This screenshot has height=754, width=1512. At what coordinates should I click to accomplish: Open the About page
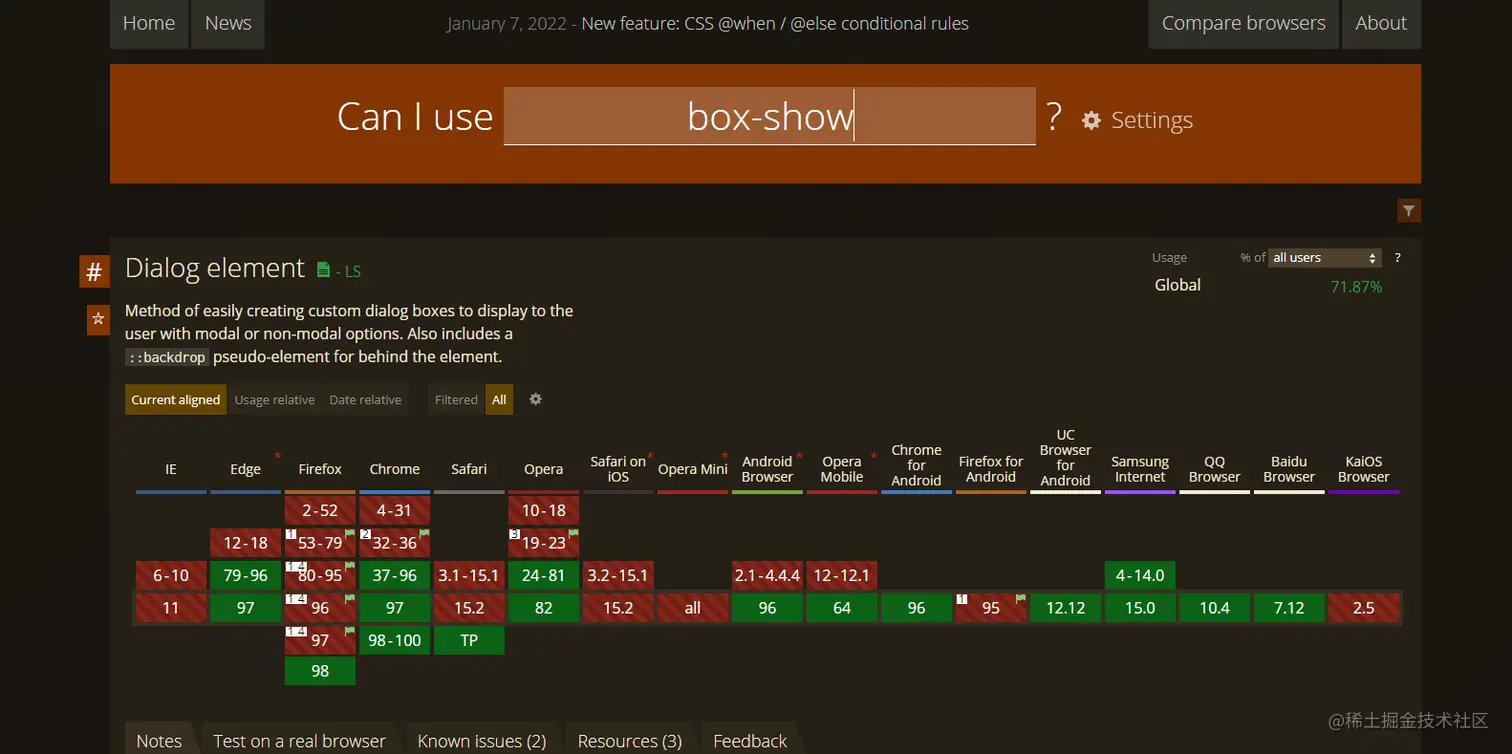click(x=1381, y=23)
